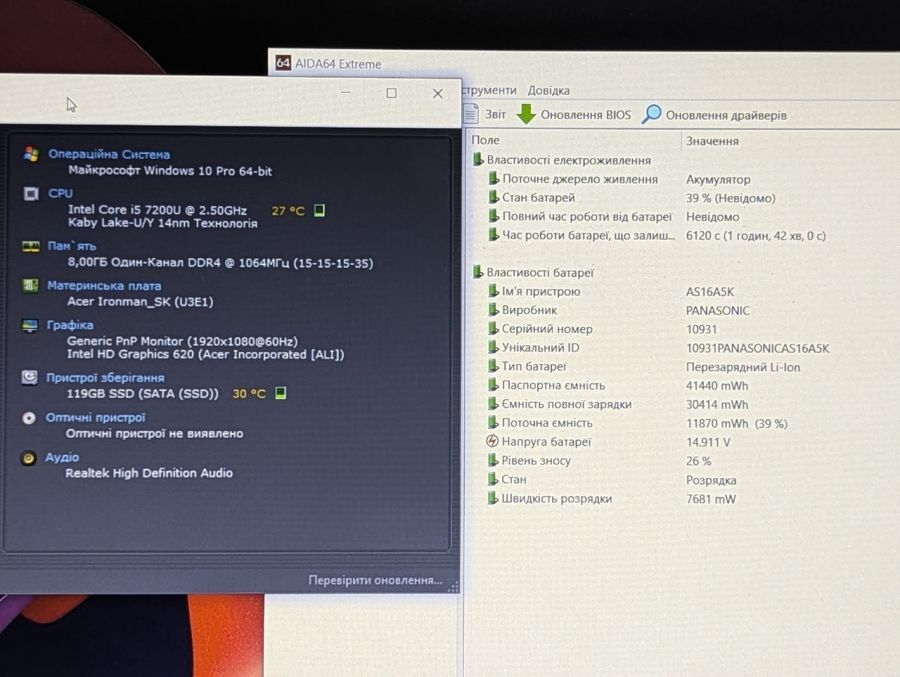Screen dimensions: 900x677
Task: Click the motherboard icon beside Материнська плата
Action: point(30,285)
